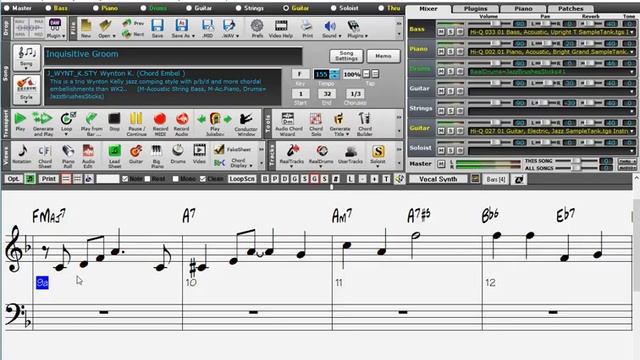Adjust THIS SONG master volume slider
This screenshot has height=360, width=640.
click(576, 161)
